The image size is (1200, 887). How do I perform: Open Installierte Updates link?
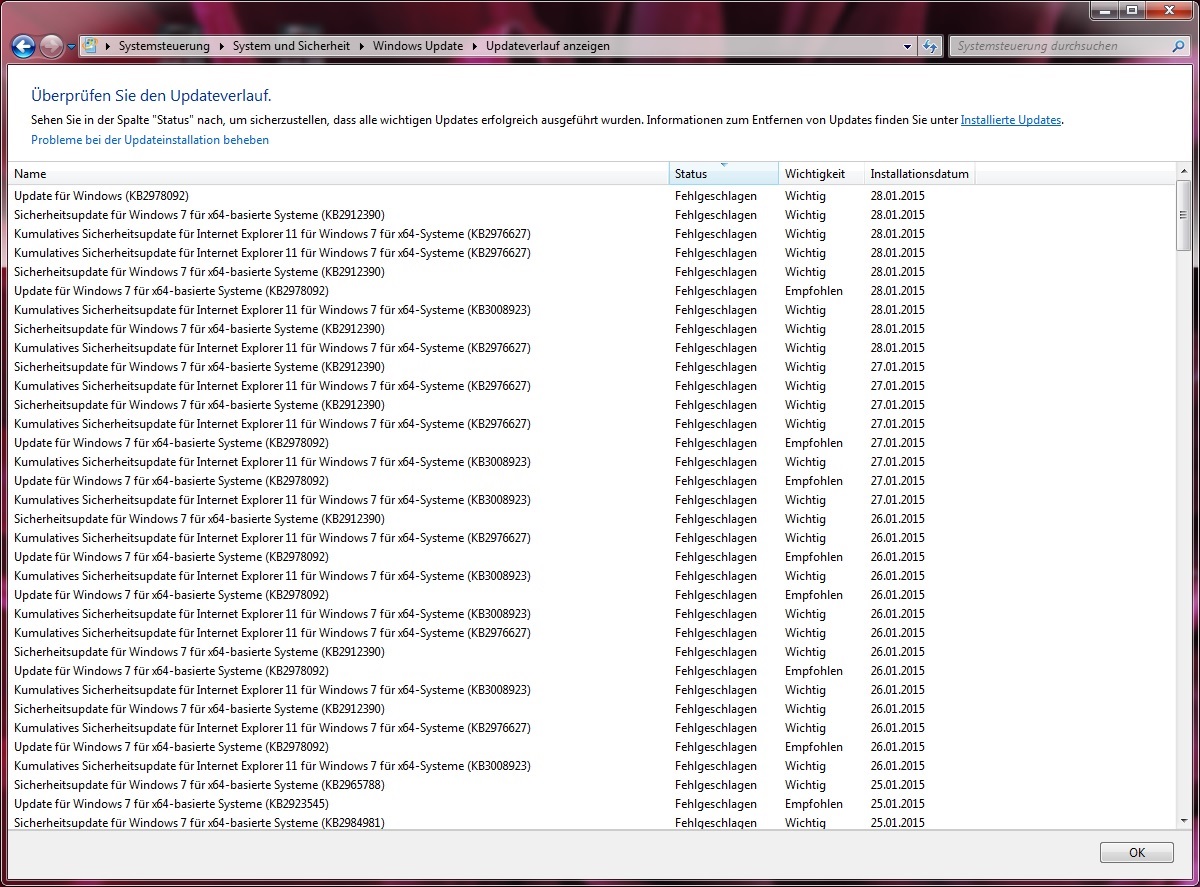point(1011,120)
